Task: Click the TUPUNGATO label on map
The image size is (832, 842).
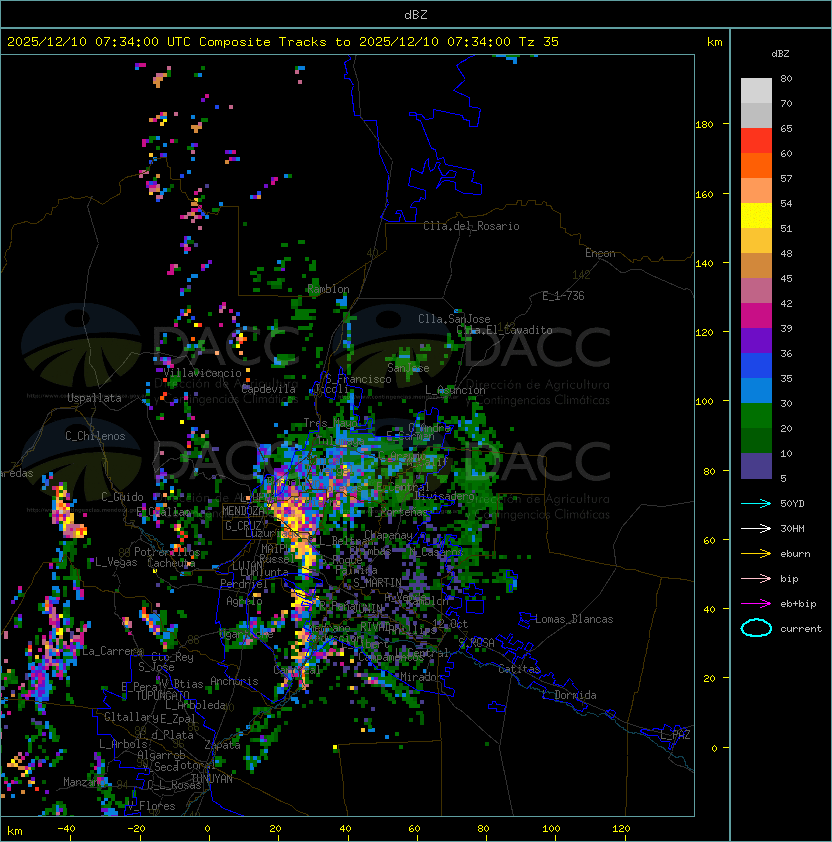Action: [x=162, y=696]
